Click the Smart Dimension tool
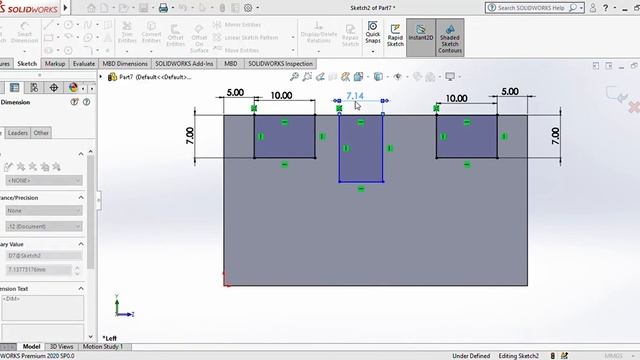The image size is (640, 360). pyautogui.click(x=24, y=33)
